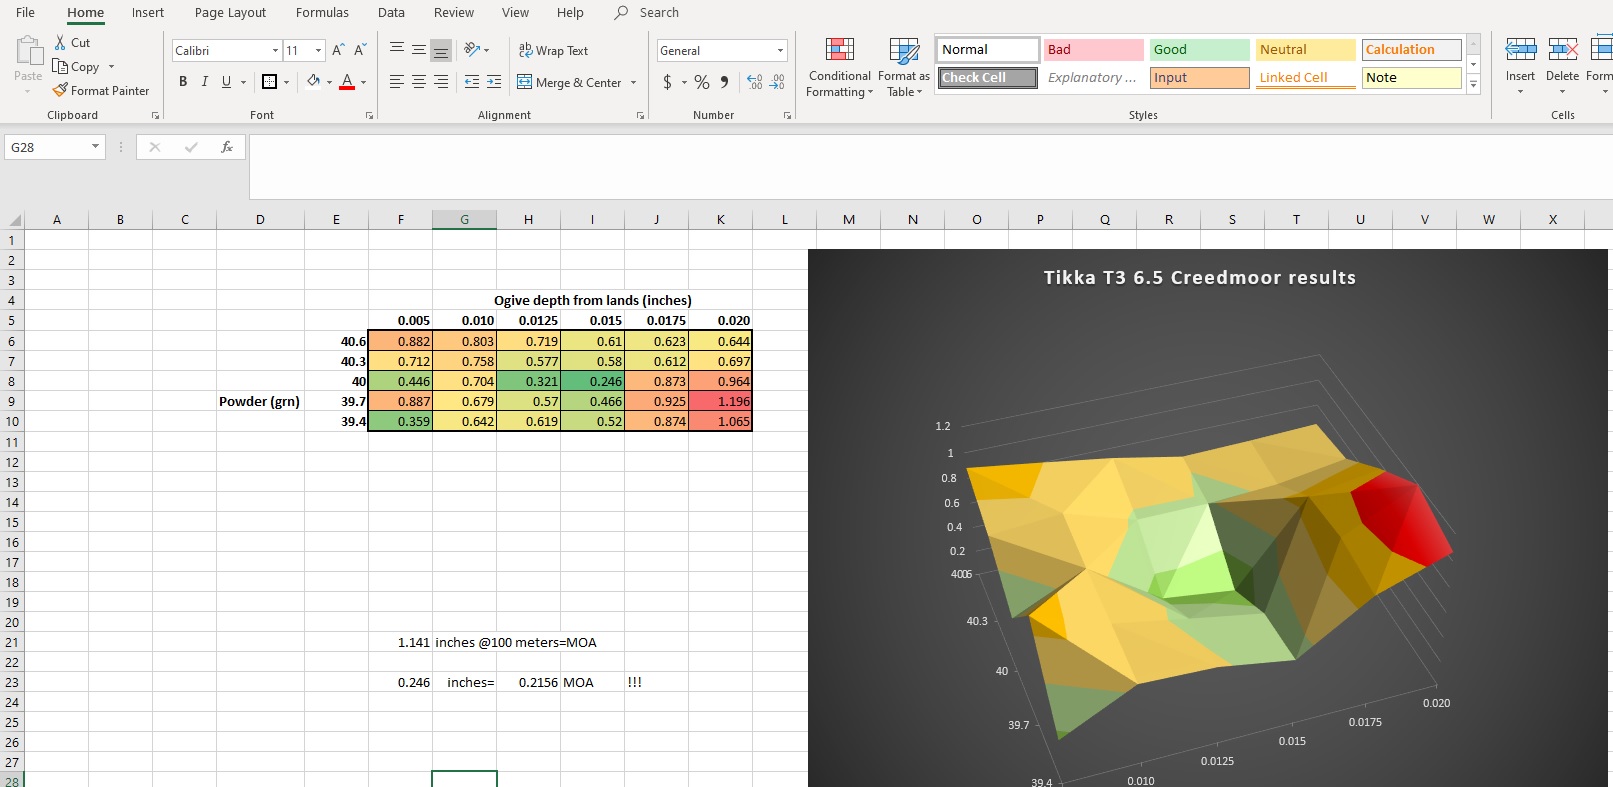1613x787 pixels.
Task: Apply percent style to the cell
Action: coord(702,82)
